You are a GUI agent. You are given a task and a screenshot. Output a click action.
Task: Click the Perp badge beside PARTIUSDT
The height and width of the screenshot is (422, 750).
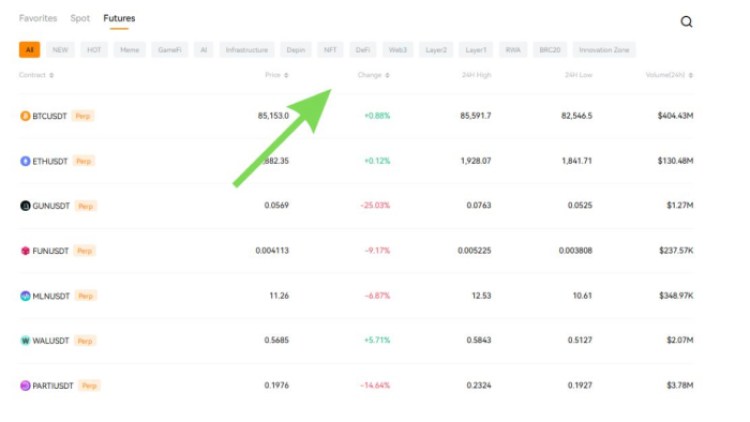pos(89,386)
